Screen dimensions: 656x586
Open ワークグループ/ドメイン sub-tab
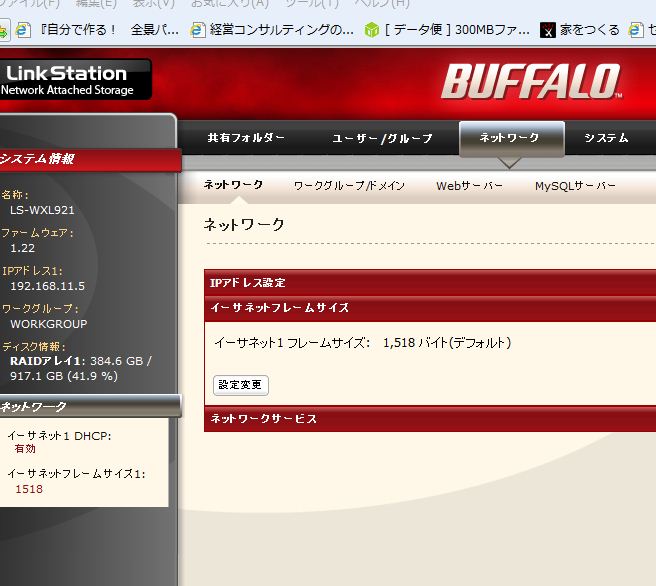pos(349,186)
